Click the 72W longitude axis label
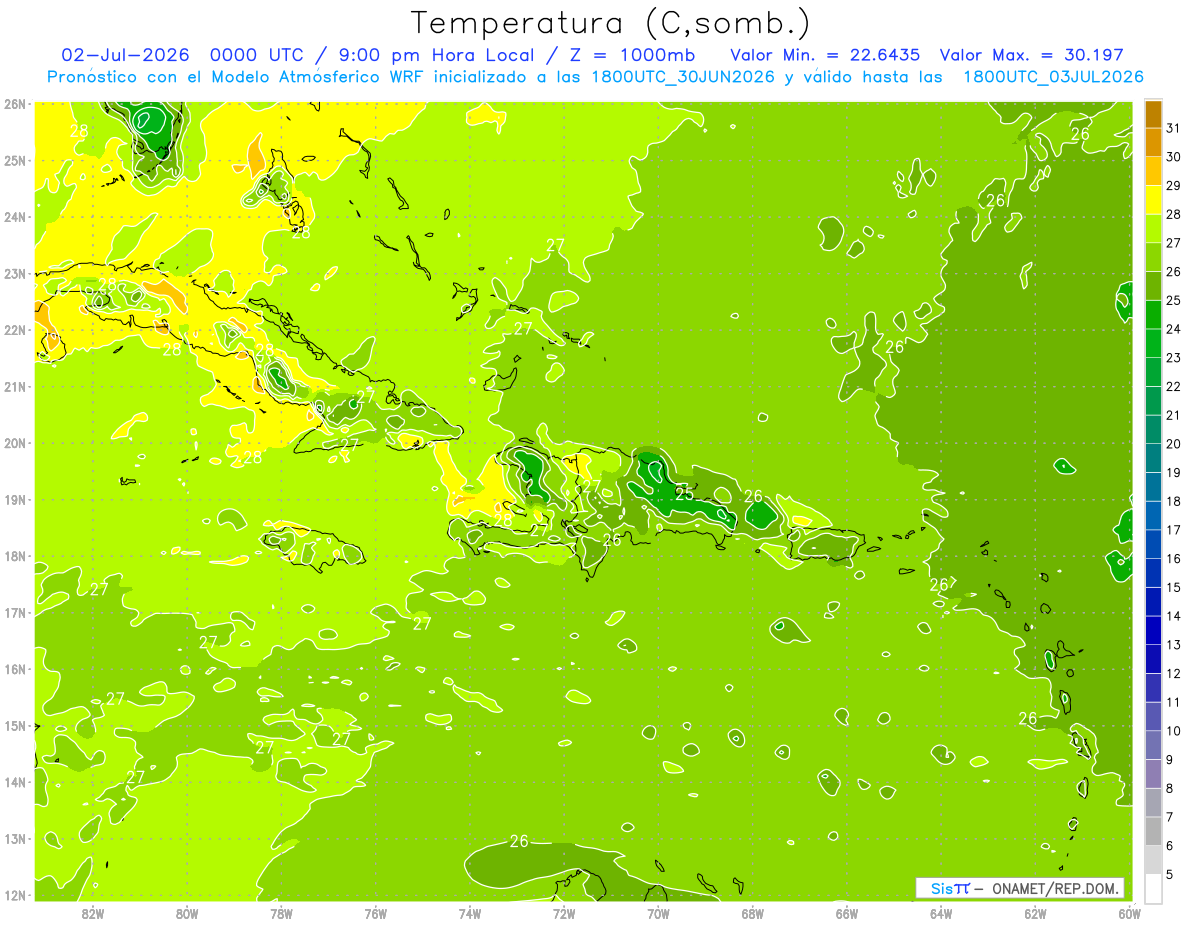 point(564,913)
